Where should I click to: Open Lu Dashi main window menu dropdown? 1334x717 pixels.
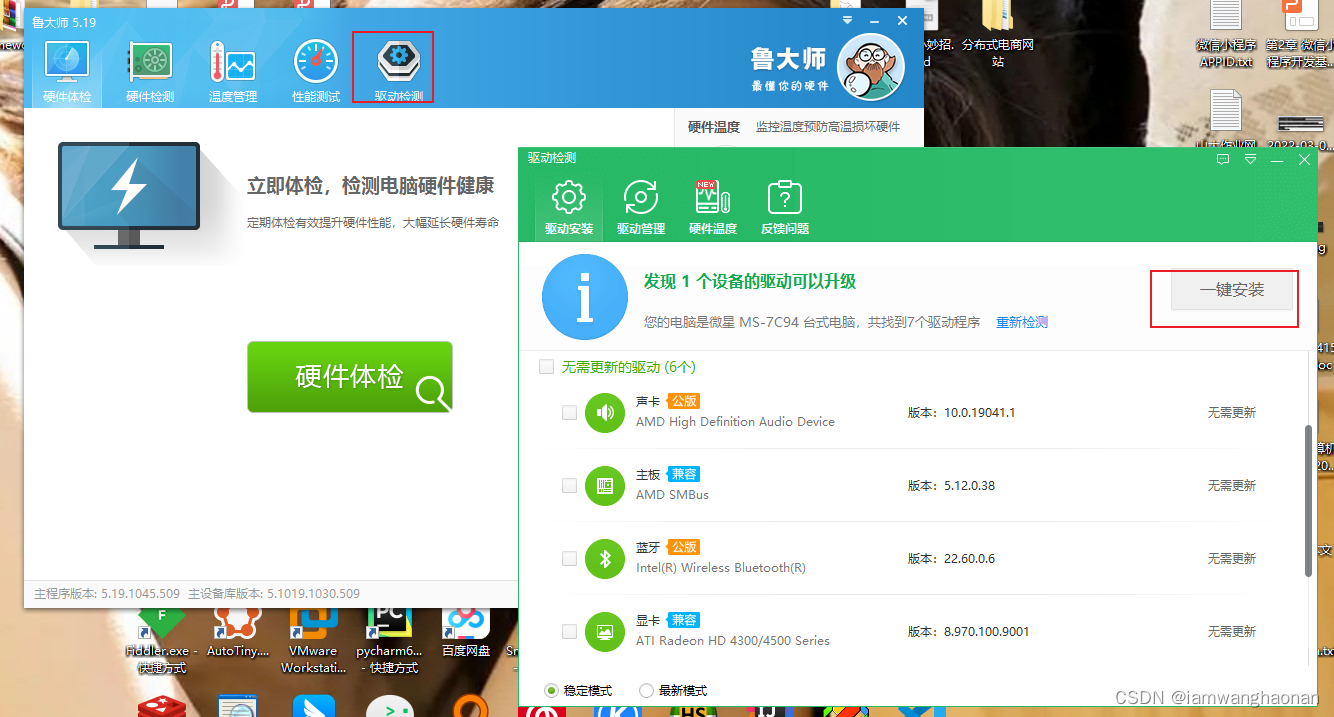[848, 20]
